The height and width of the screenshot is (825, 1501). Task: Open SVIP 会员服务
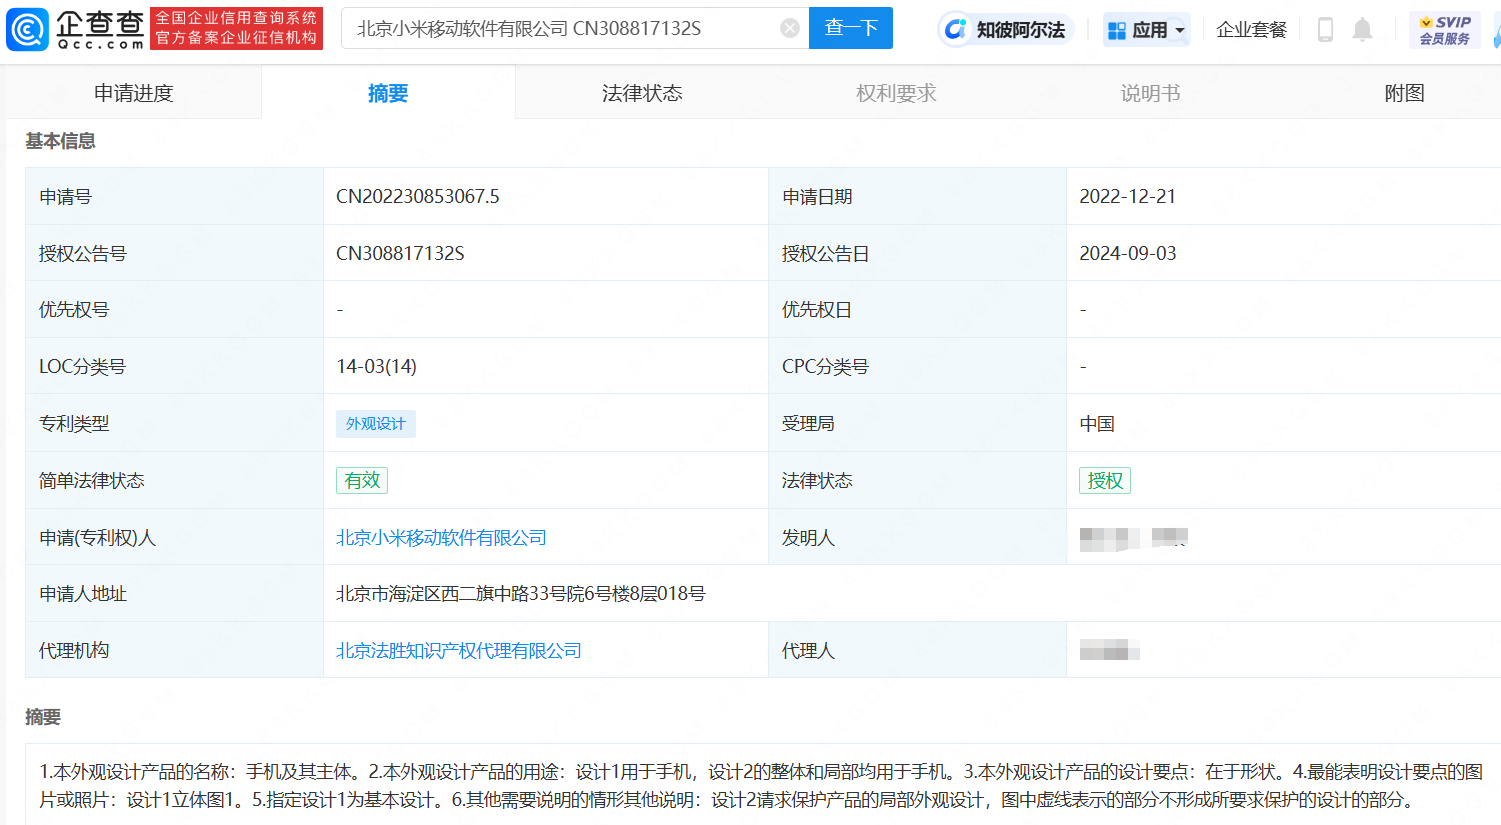click(x=1444, y=30)
